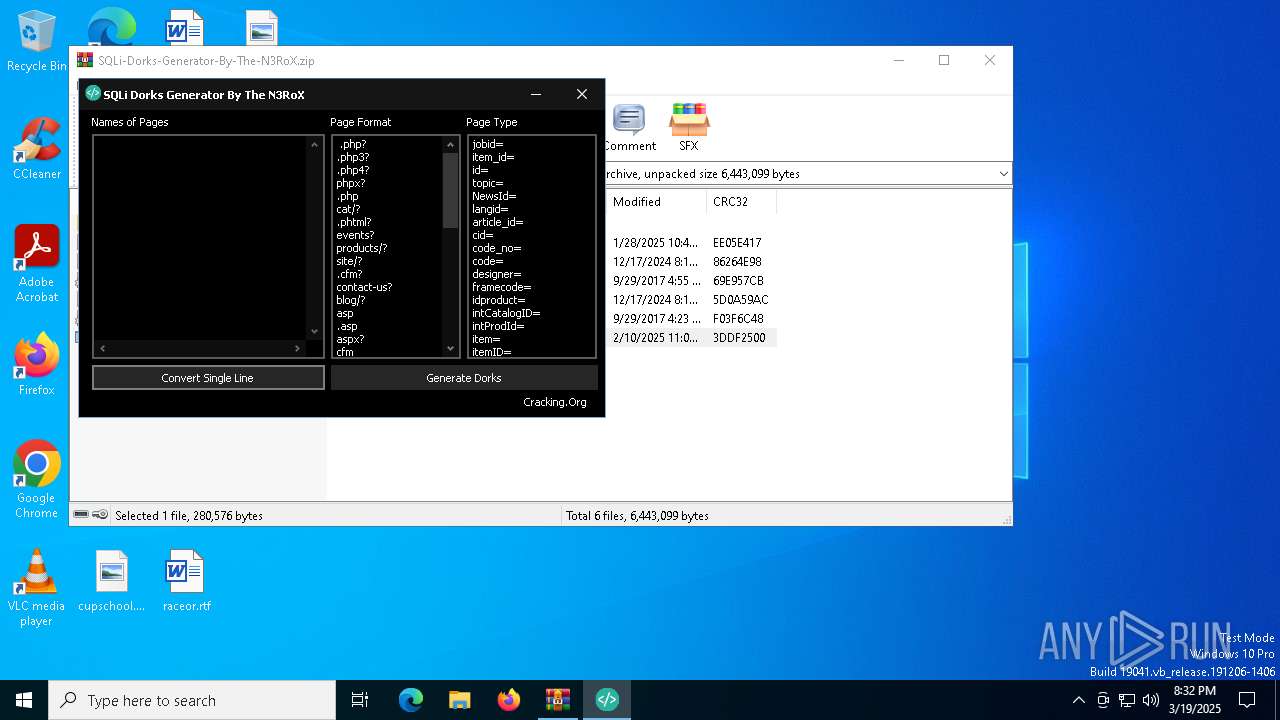Open Firefox desktop shortcut
The height and width of the screenshot is (720, 1280).
37,365
